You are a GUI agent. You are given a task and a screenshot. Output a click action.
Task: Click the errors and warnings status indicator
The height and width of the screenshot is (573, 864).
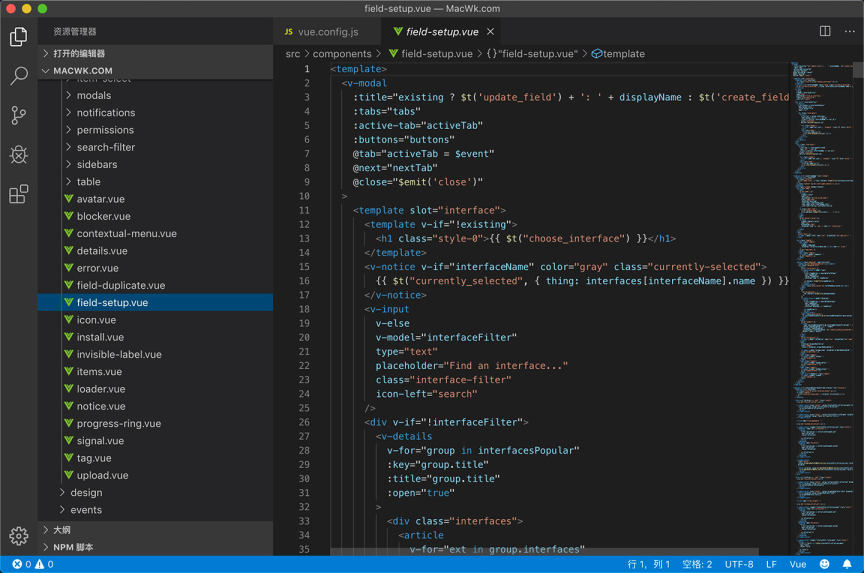pos(33,564)
